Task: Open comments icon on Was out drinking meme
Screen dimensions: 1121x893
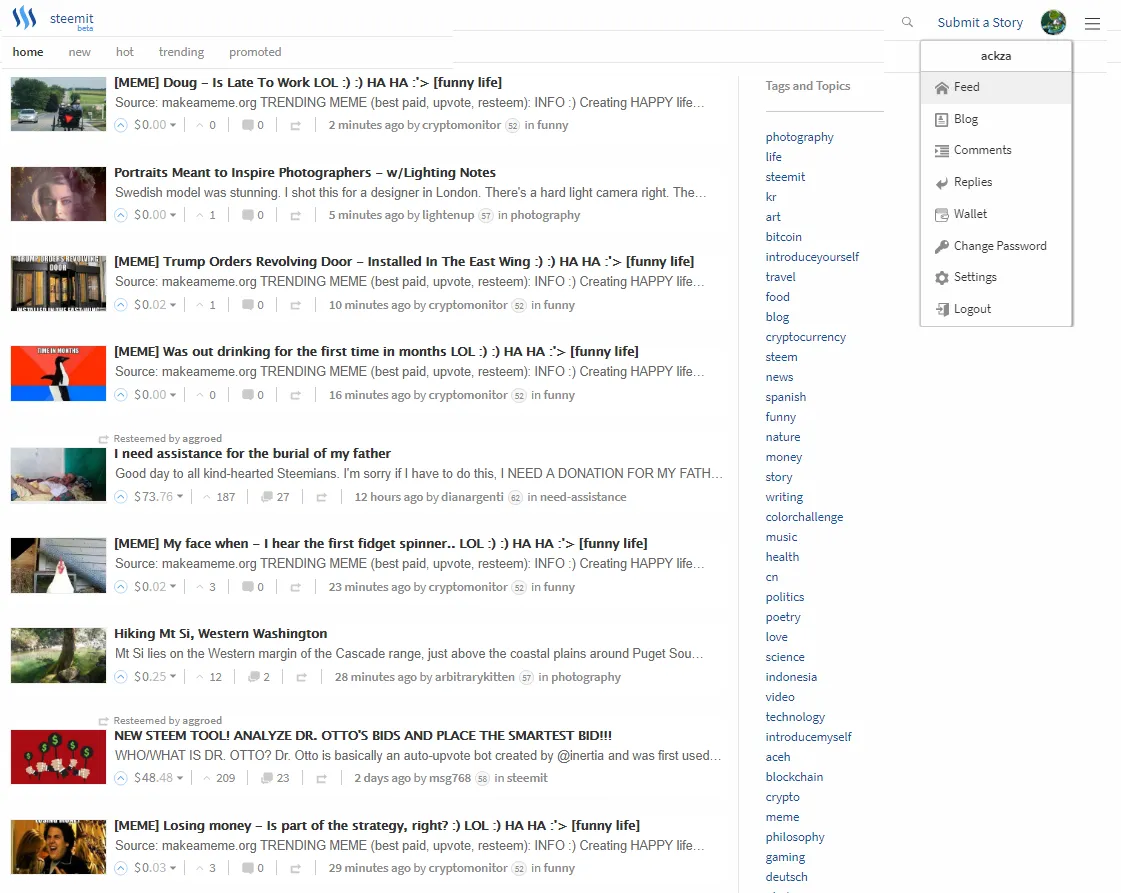Action: pos(247,395)
